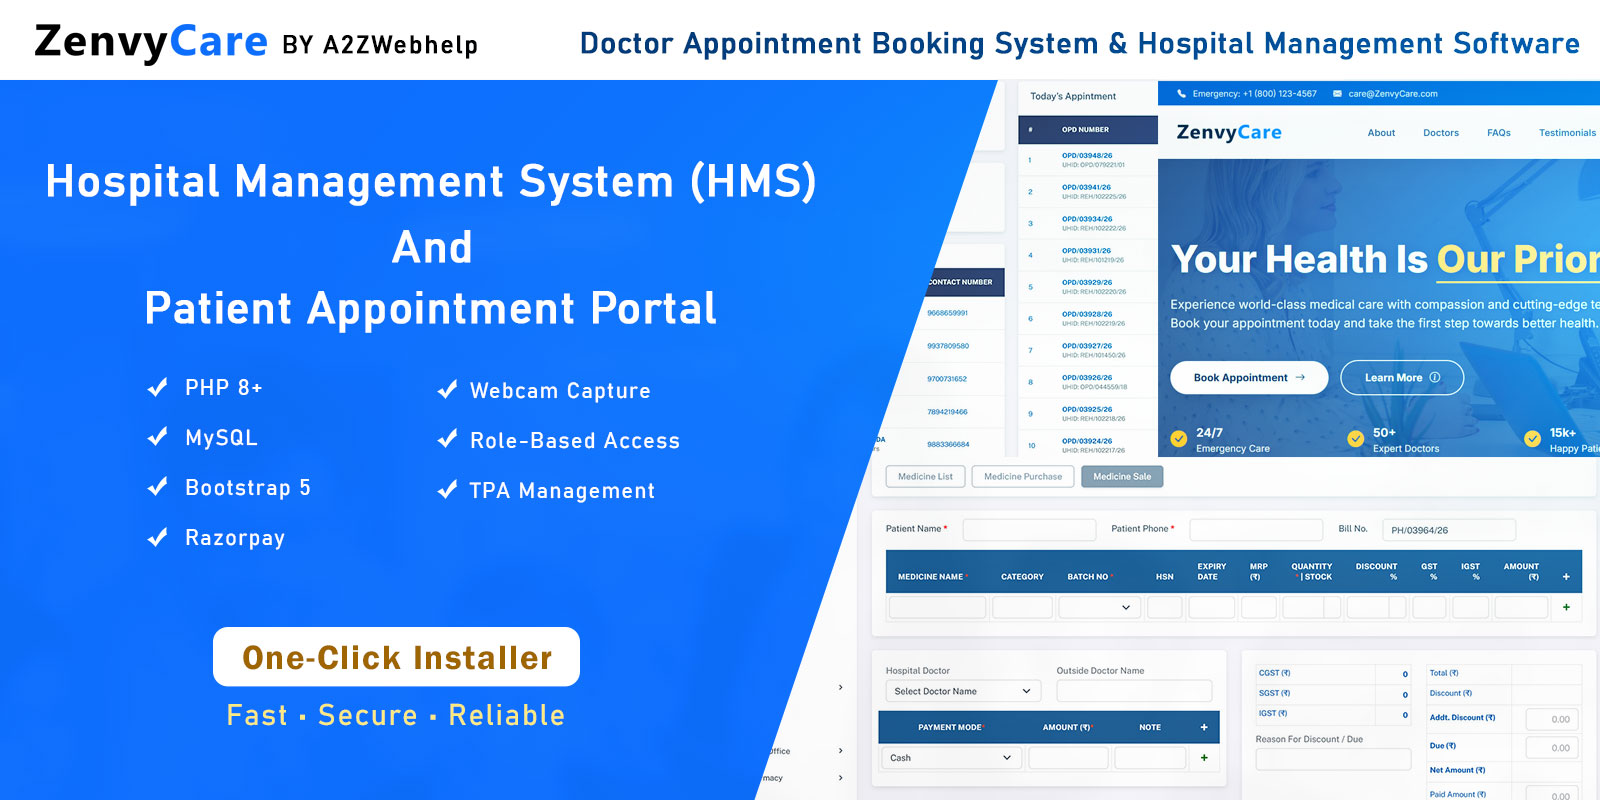This screenshot has width=1600, height=800.
Task: Click contact number 9668659991
Action: 947,313
